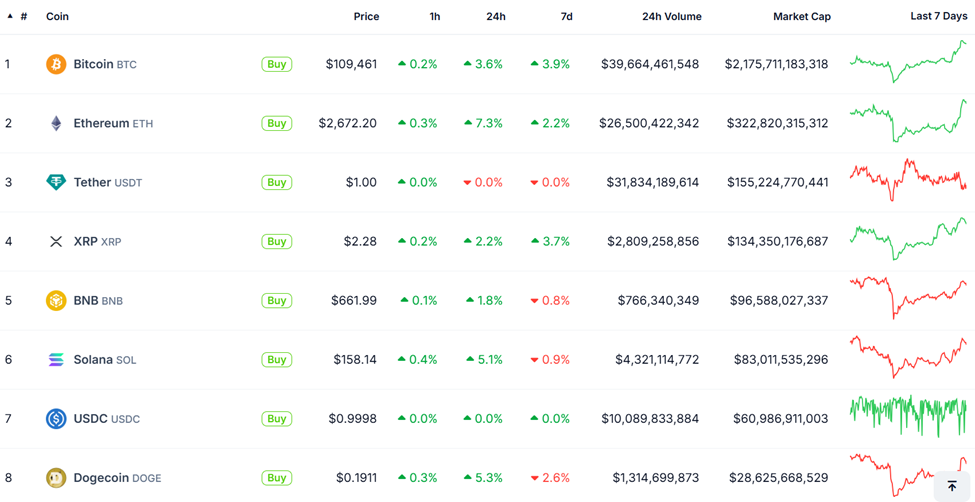View Tether's red 7-day sparkline chart
The width and height of the screenshot is (975, 502).
[908, 179]
